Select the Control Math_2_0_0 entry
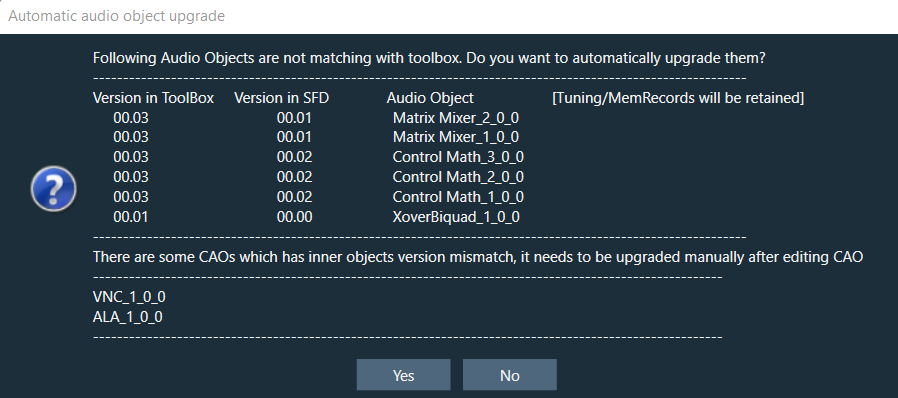This screenshot has width=898, height=398. point(458,177)
